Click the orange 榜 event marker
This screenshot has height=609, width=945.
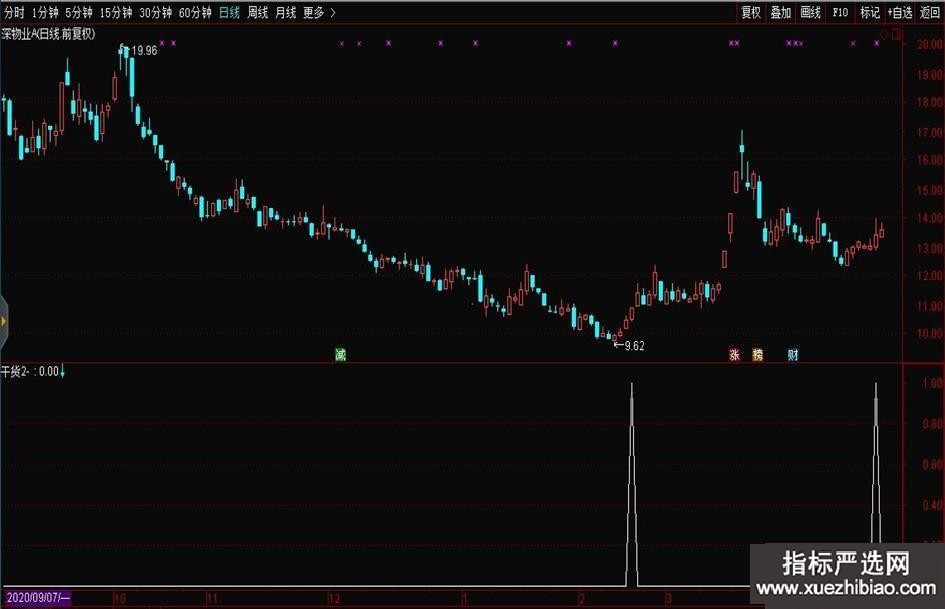[758, 355]
